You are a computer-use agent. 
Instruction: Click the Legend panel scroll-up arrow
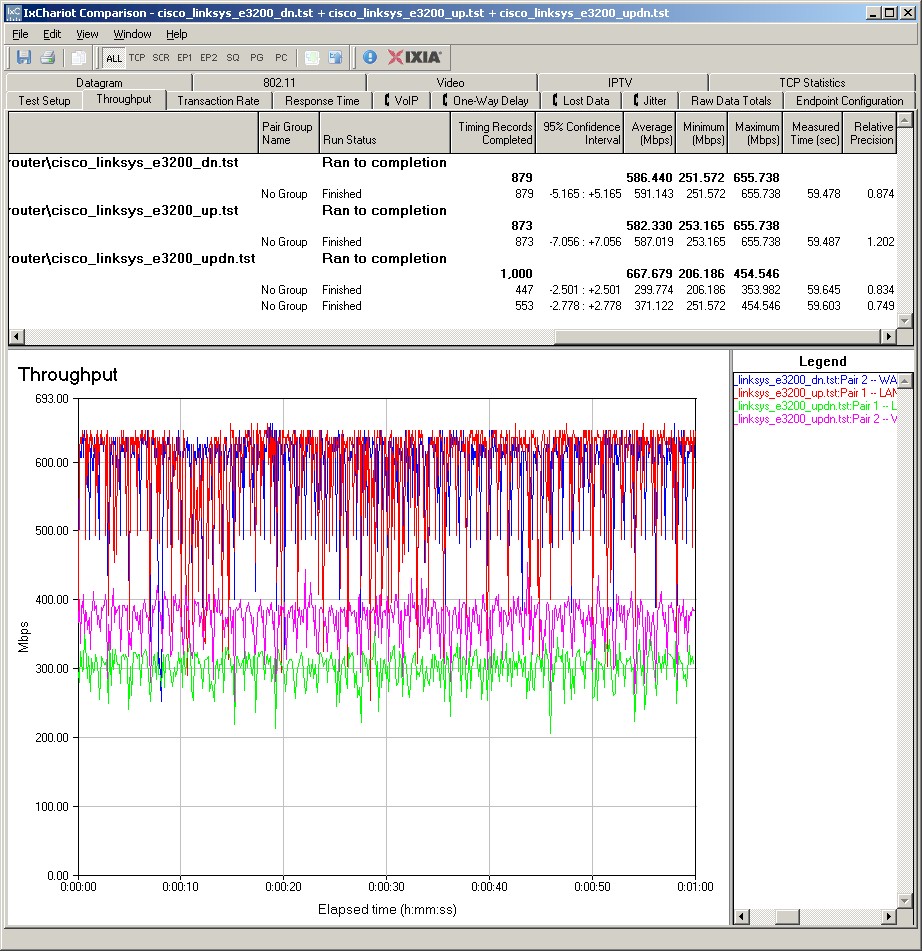click(x=905, y=381)
